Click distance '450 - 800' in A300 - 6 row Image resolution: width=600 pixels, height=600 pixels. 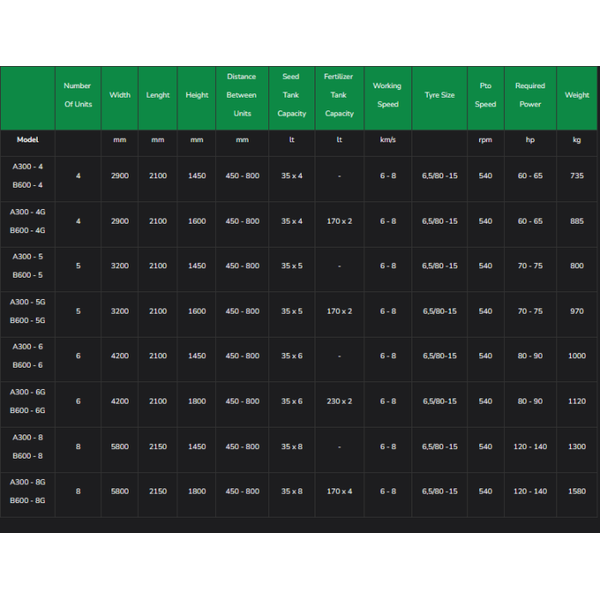(242, 356)
